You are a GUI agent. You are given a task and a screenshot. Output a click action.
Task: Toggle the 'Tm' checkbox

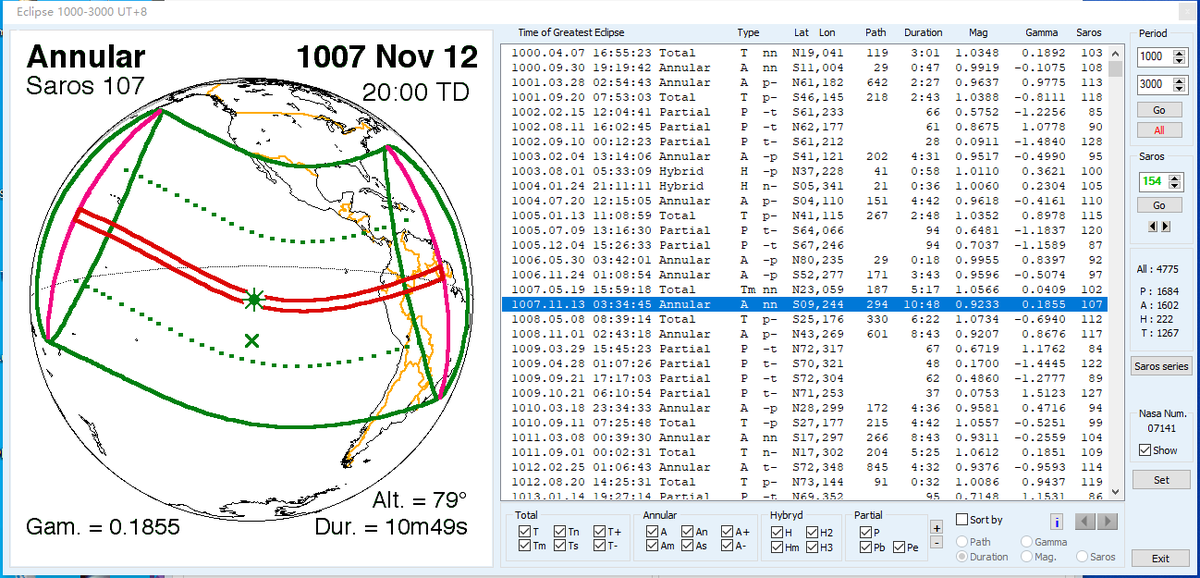(525, 547)
